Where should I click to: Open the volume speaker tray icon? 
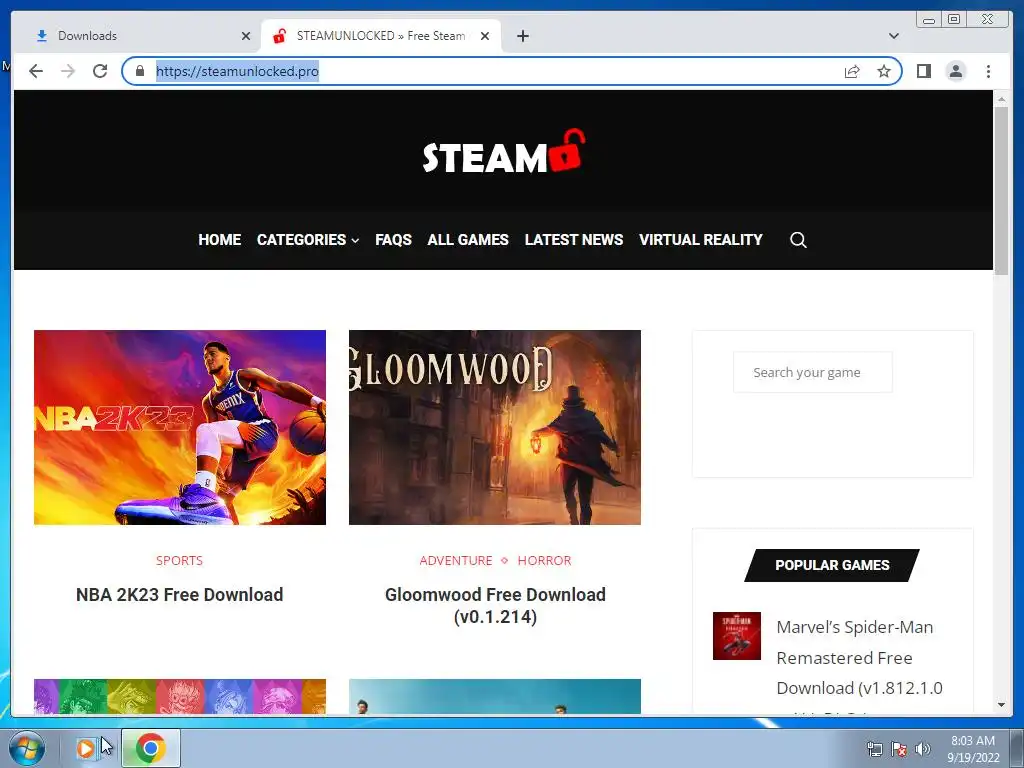click(922, 749)
